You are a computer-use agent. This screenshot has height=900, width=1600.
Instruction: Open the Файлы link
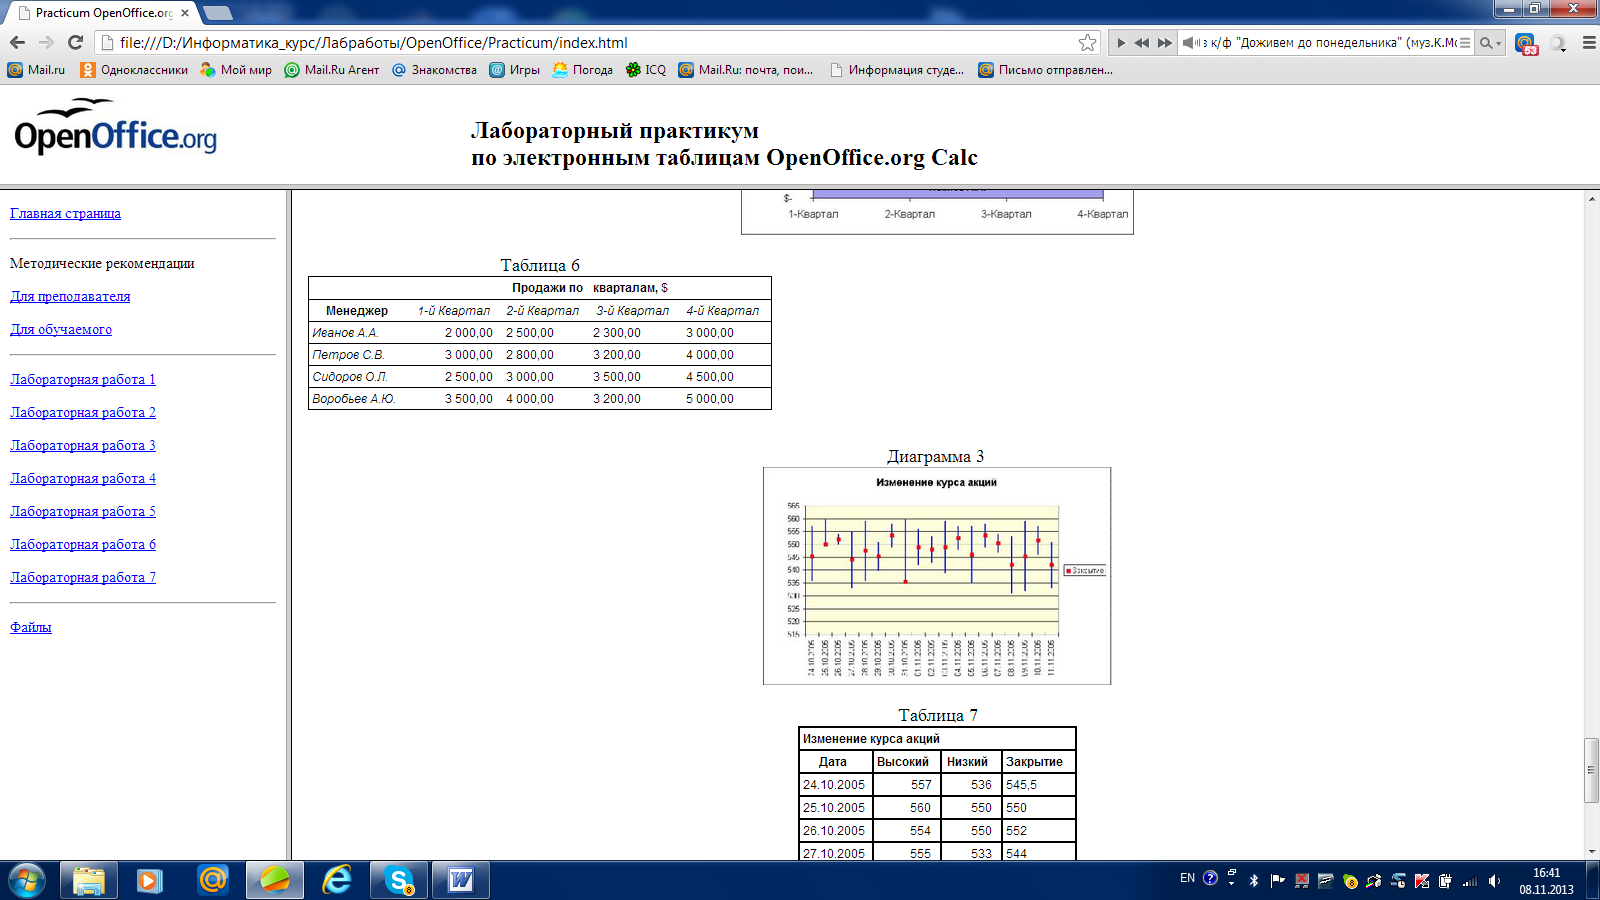[31, 627]
